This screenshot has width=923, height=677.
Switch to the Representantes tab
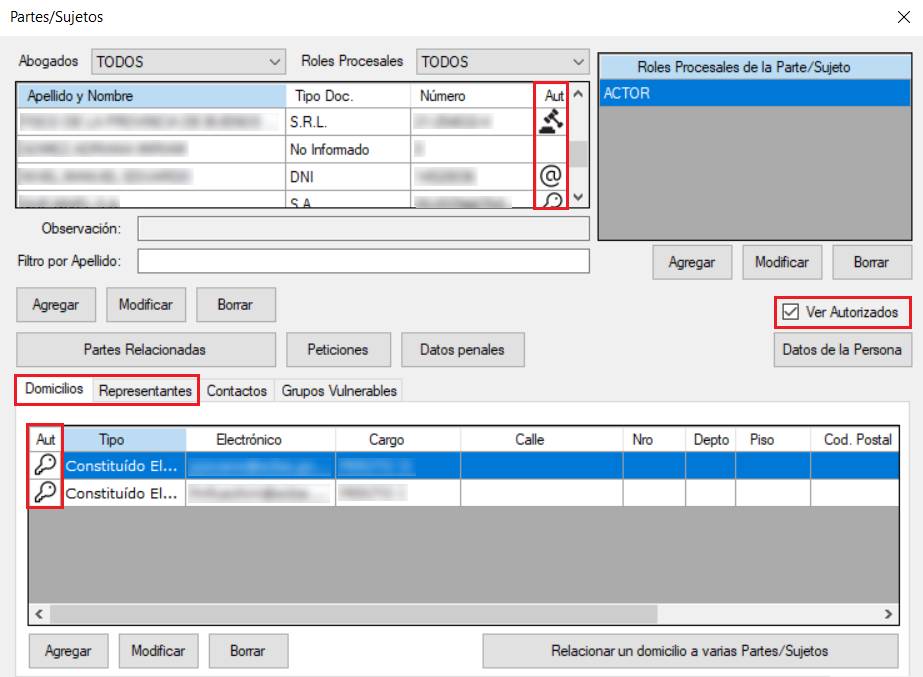pos(145,391)
